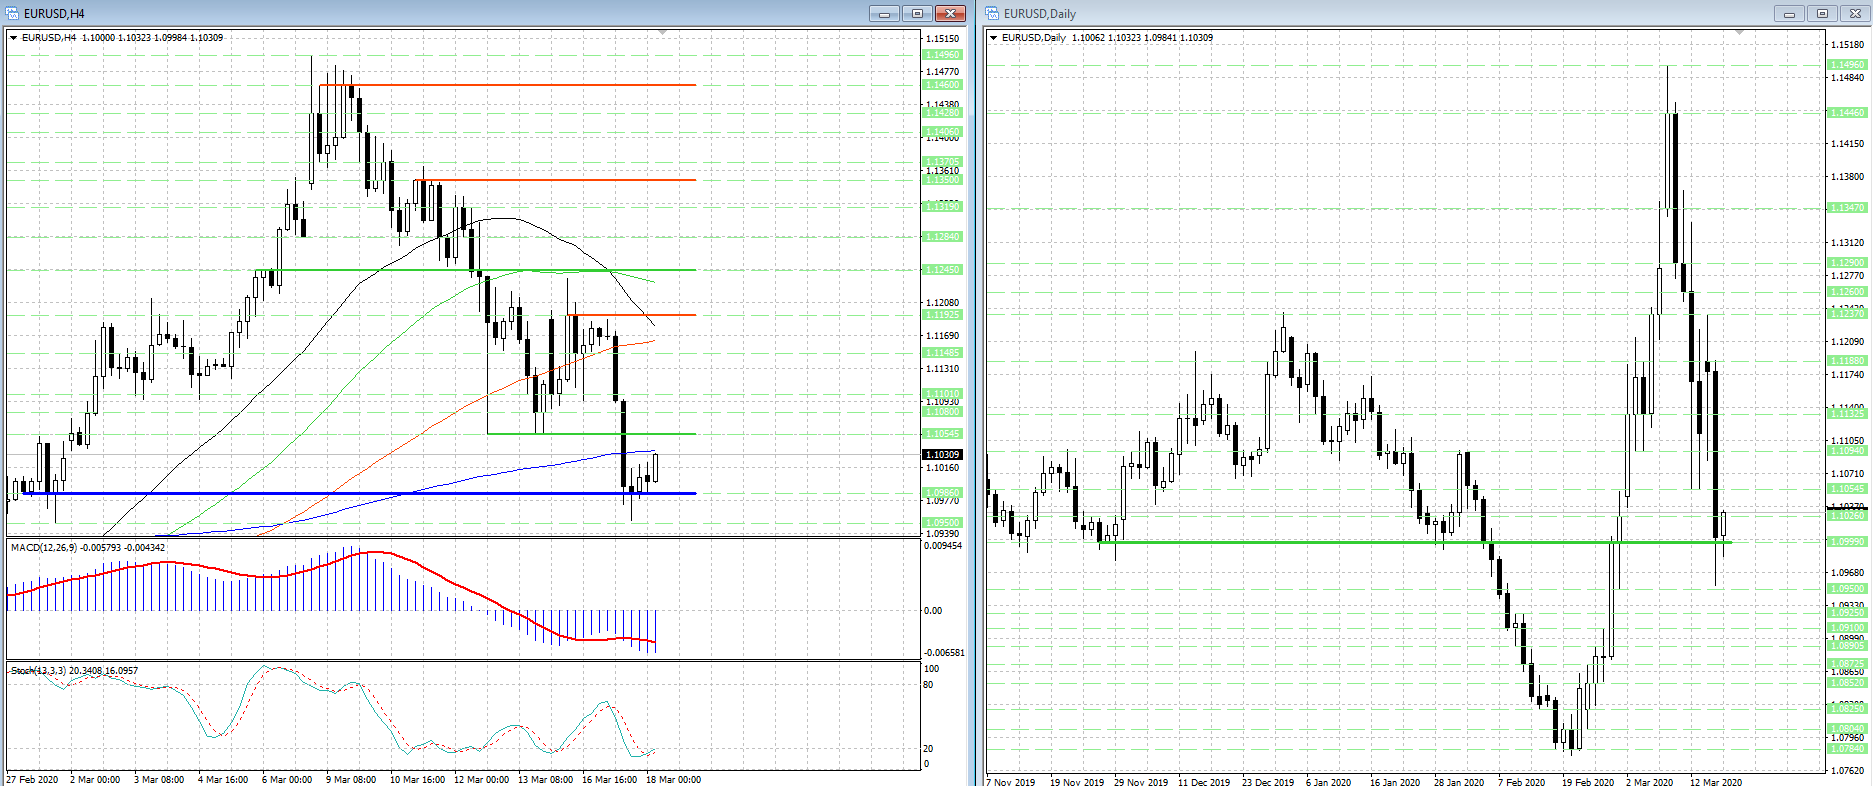Close the EURUSD,Daily chart window
The height and width of the screenshot is (786, 1873).
tap(1855, 13)
